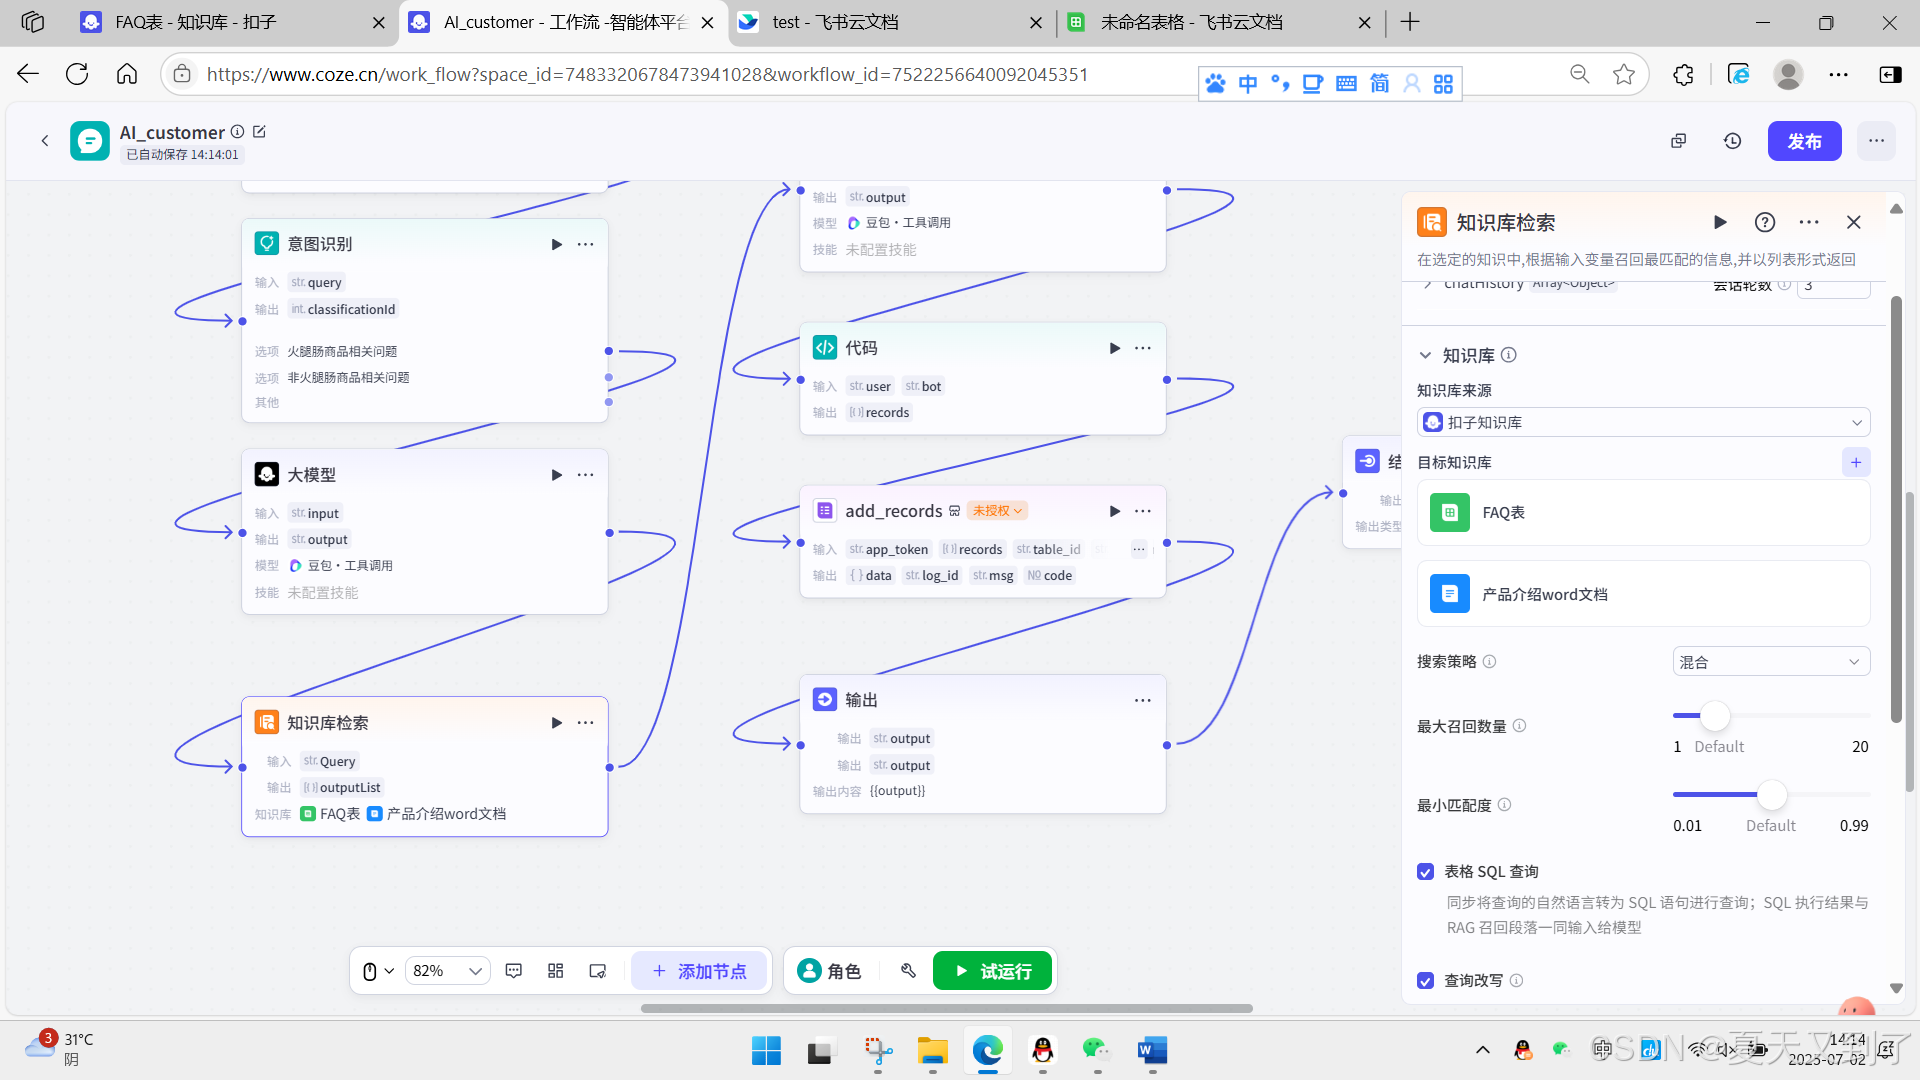Open the 搜索策略 dropdown set to 混合
The image size is (1920, 1080).
(1770, 662)
